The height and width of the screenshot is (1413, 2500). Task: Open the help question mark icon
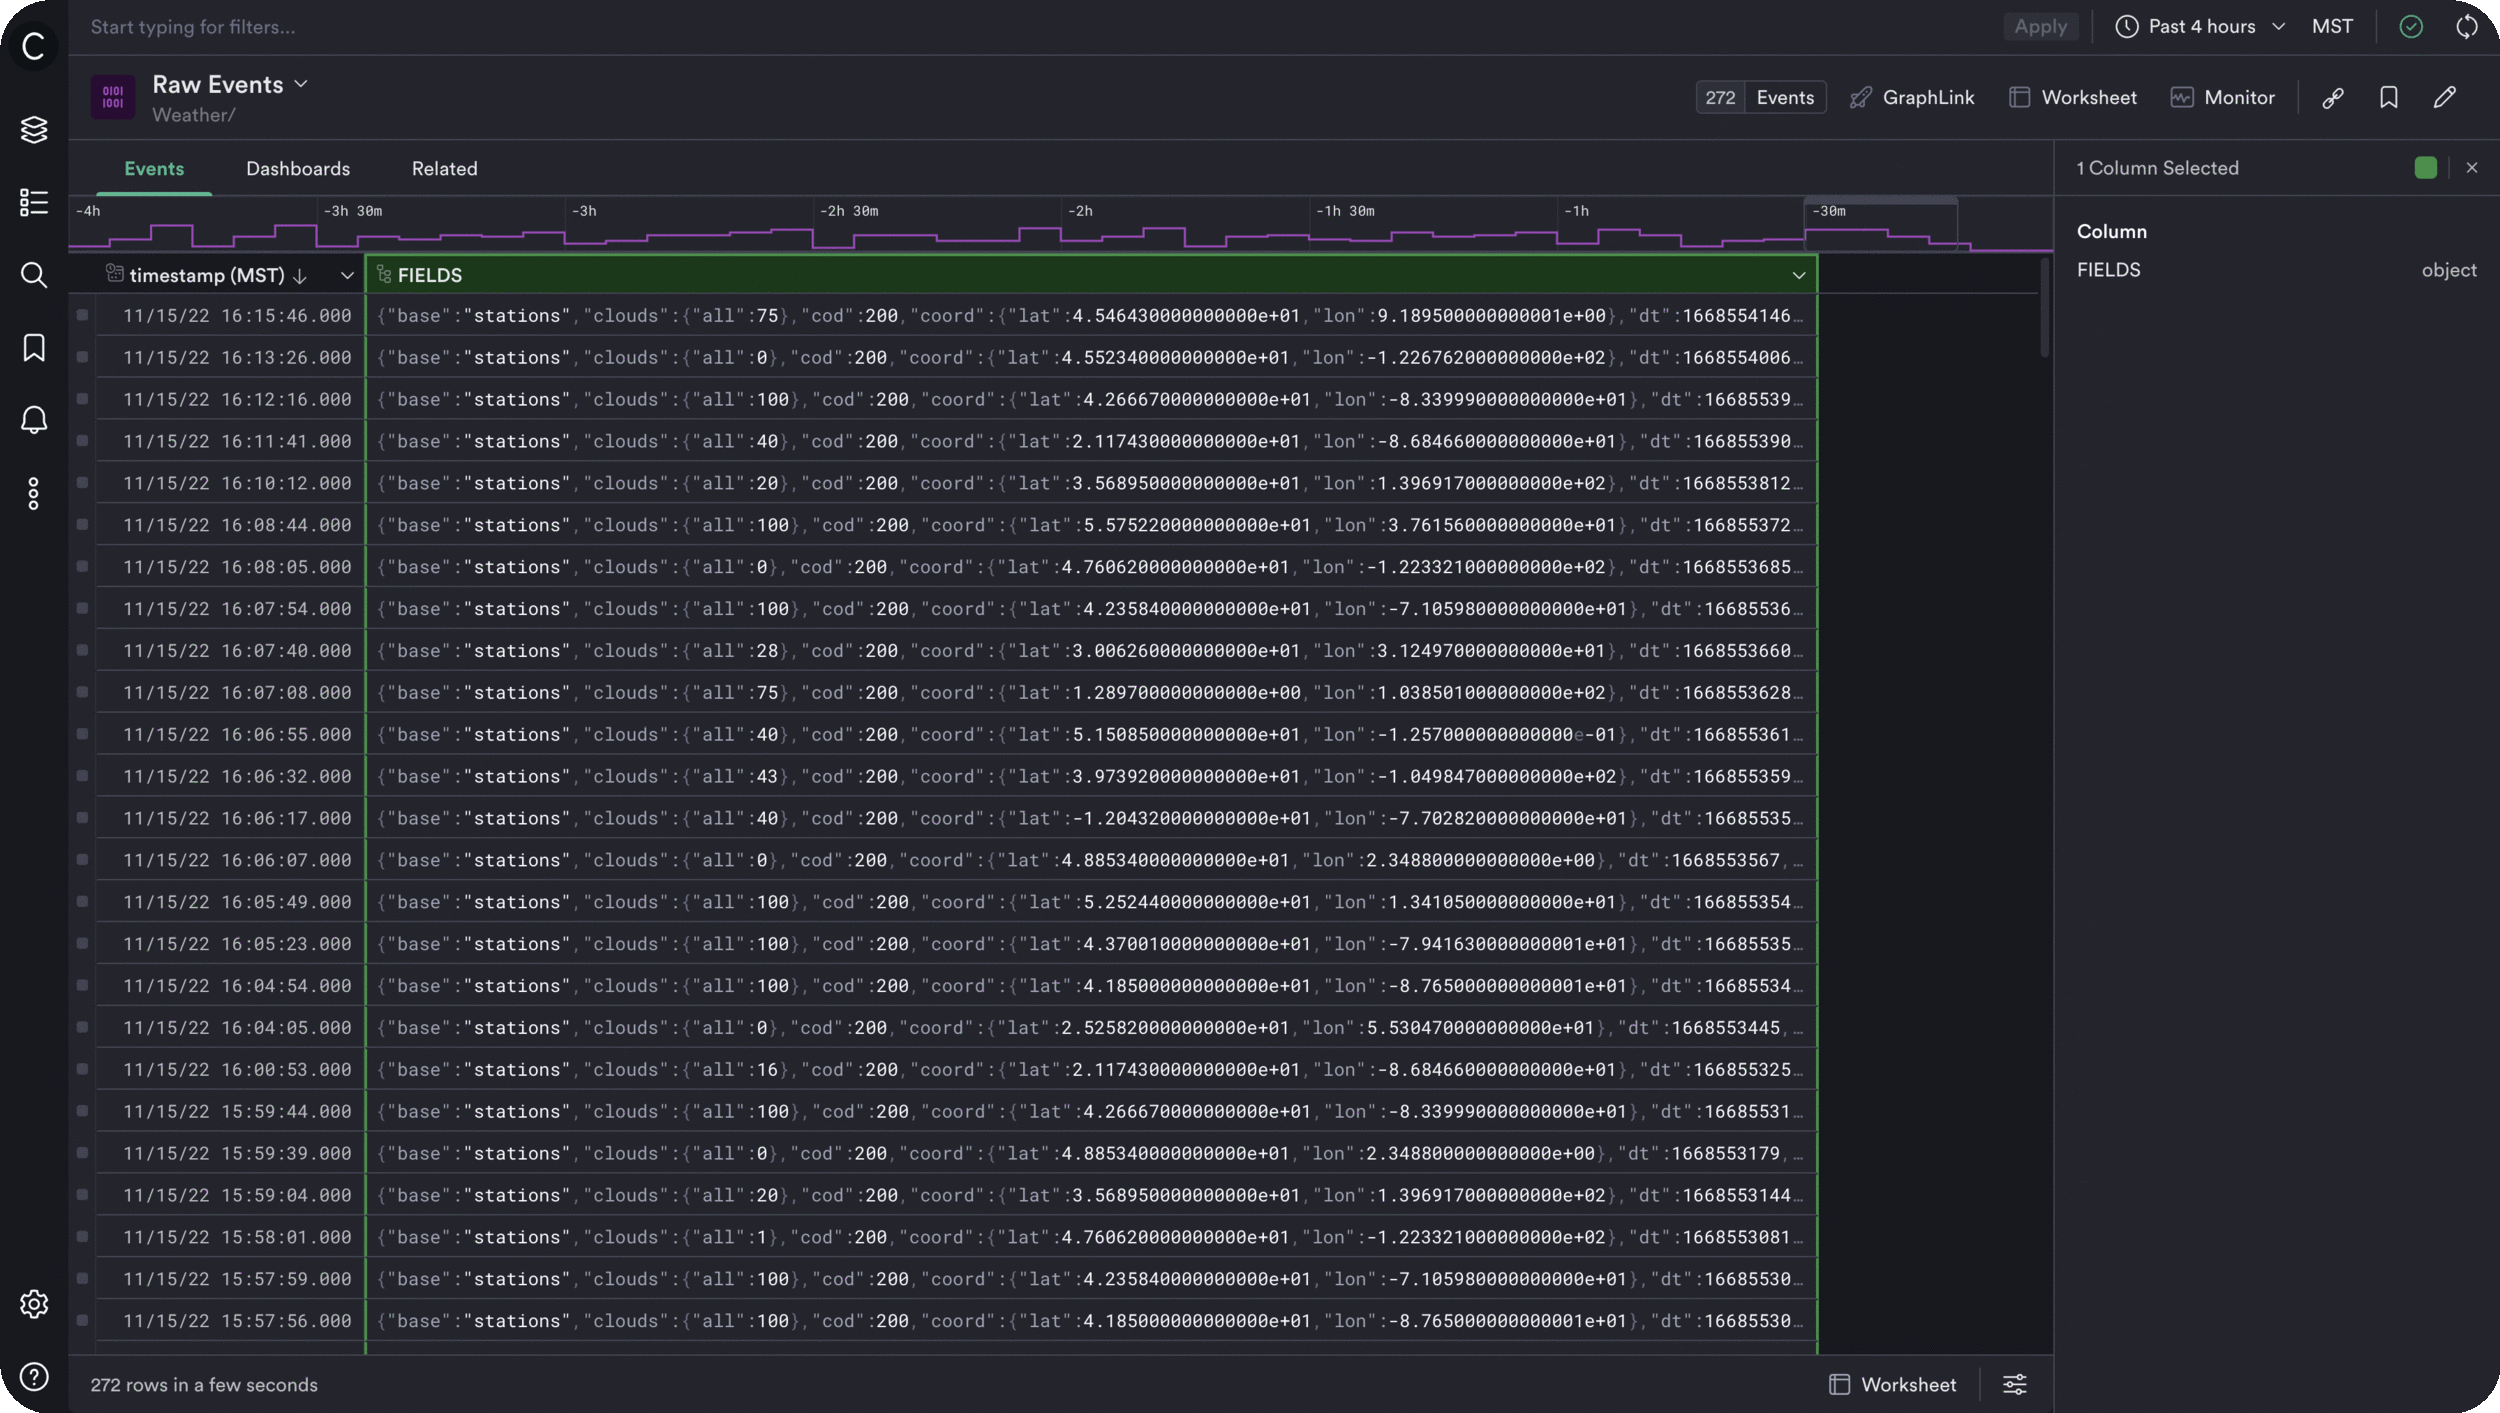[34, 1377]
